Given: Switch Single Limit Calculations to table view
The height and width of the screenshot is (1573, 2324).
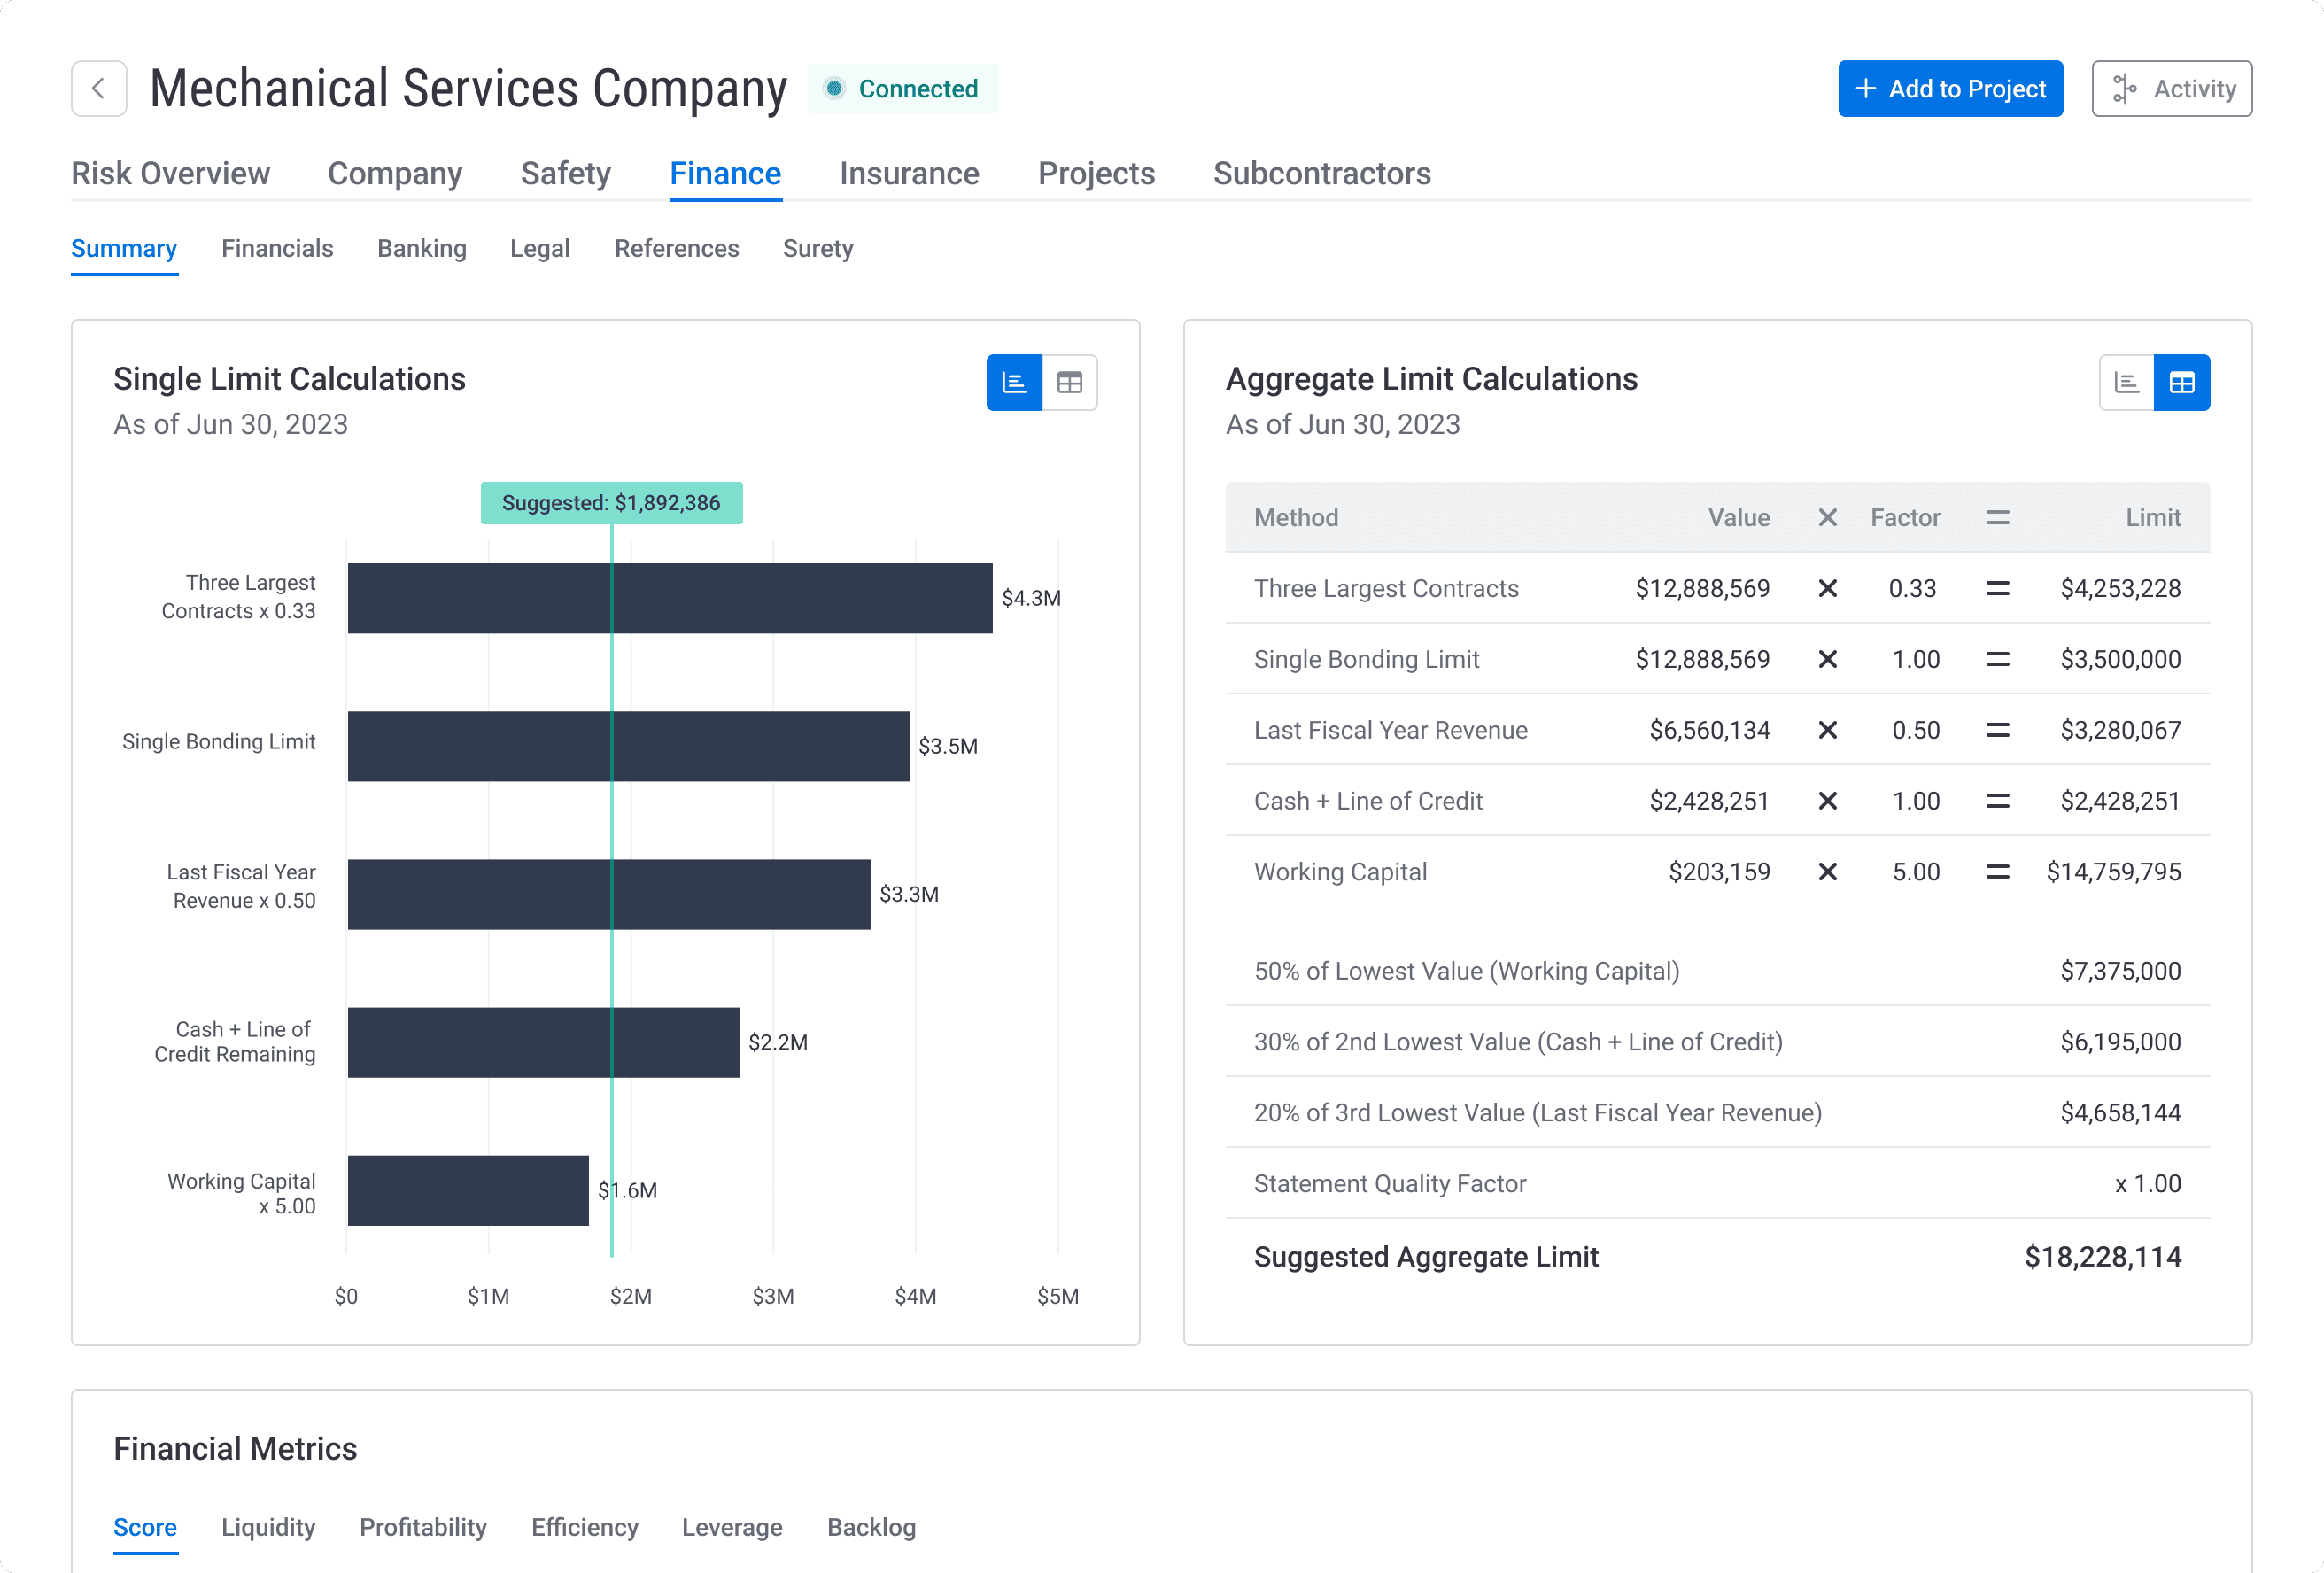Looking at the screenshot, I should [1070, 382].
